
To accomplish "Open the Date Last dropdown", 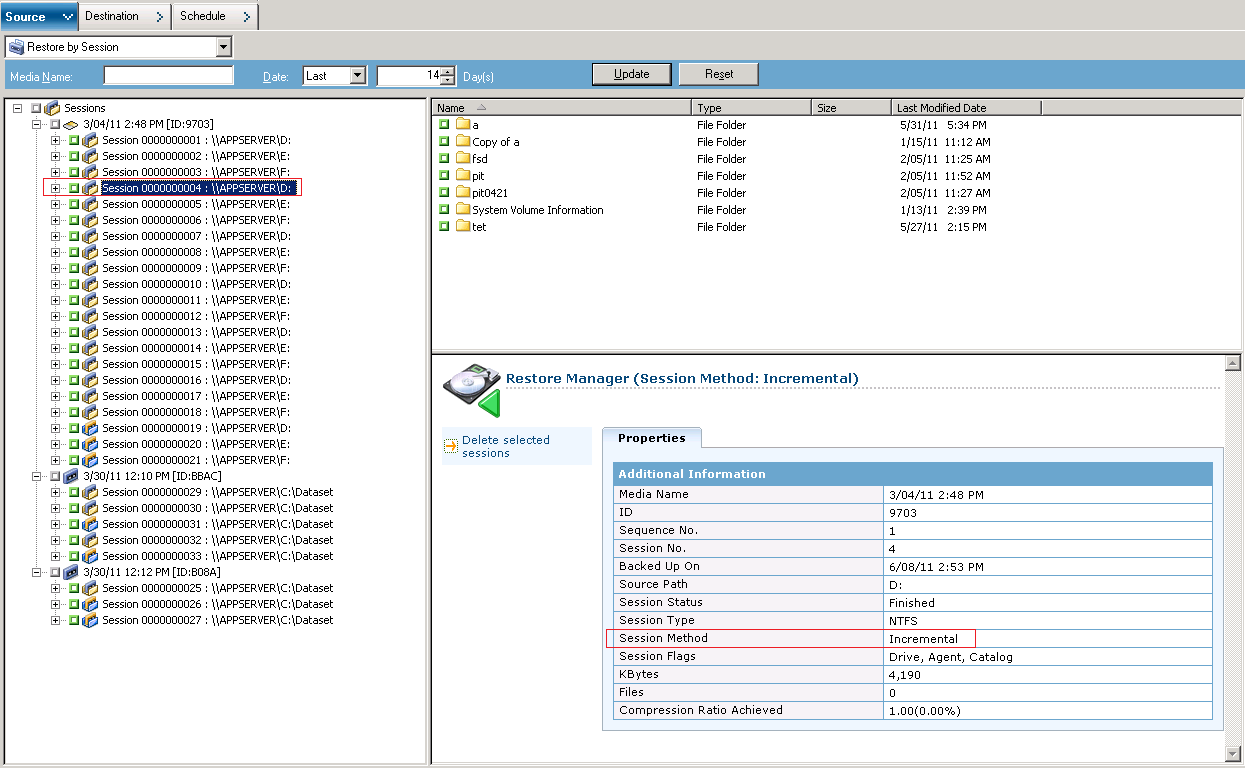I will 358,76.
